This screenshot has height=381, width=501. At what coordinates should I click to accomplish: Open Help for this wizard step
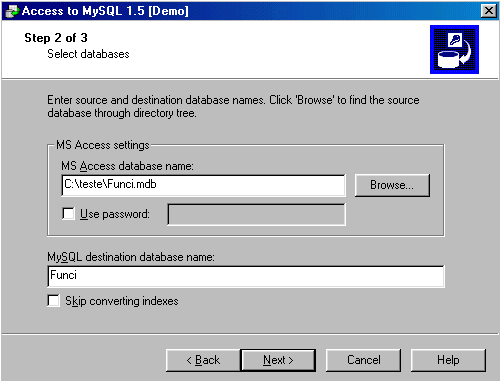[448, 360]
